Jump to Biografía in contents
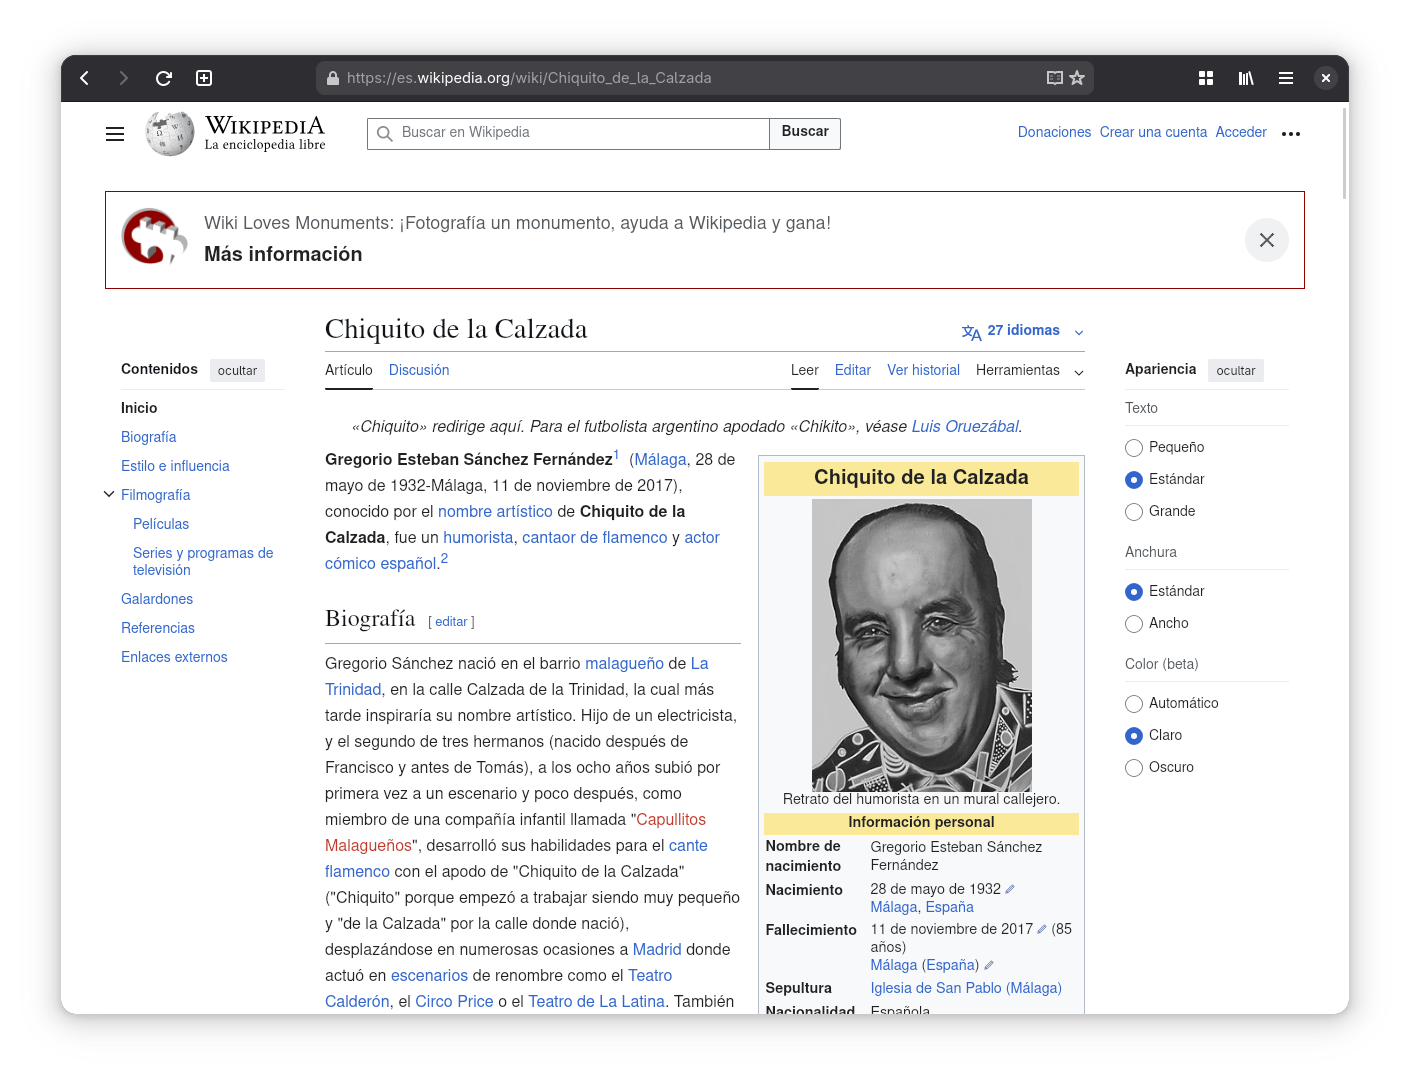Screen dimensions: 1410x1081 [148, 437]
